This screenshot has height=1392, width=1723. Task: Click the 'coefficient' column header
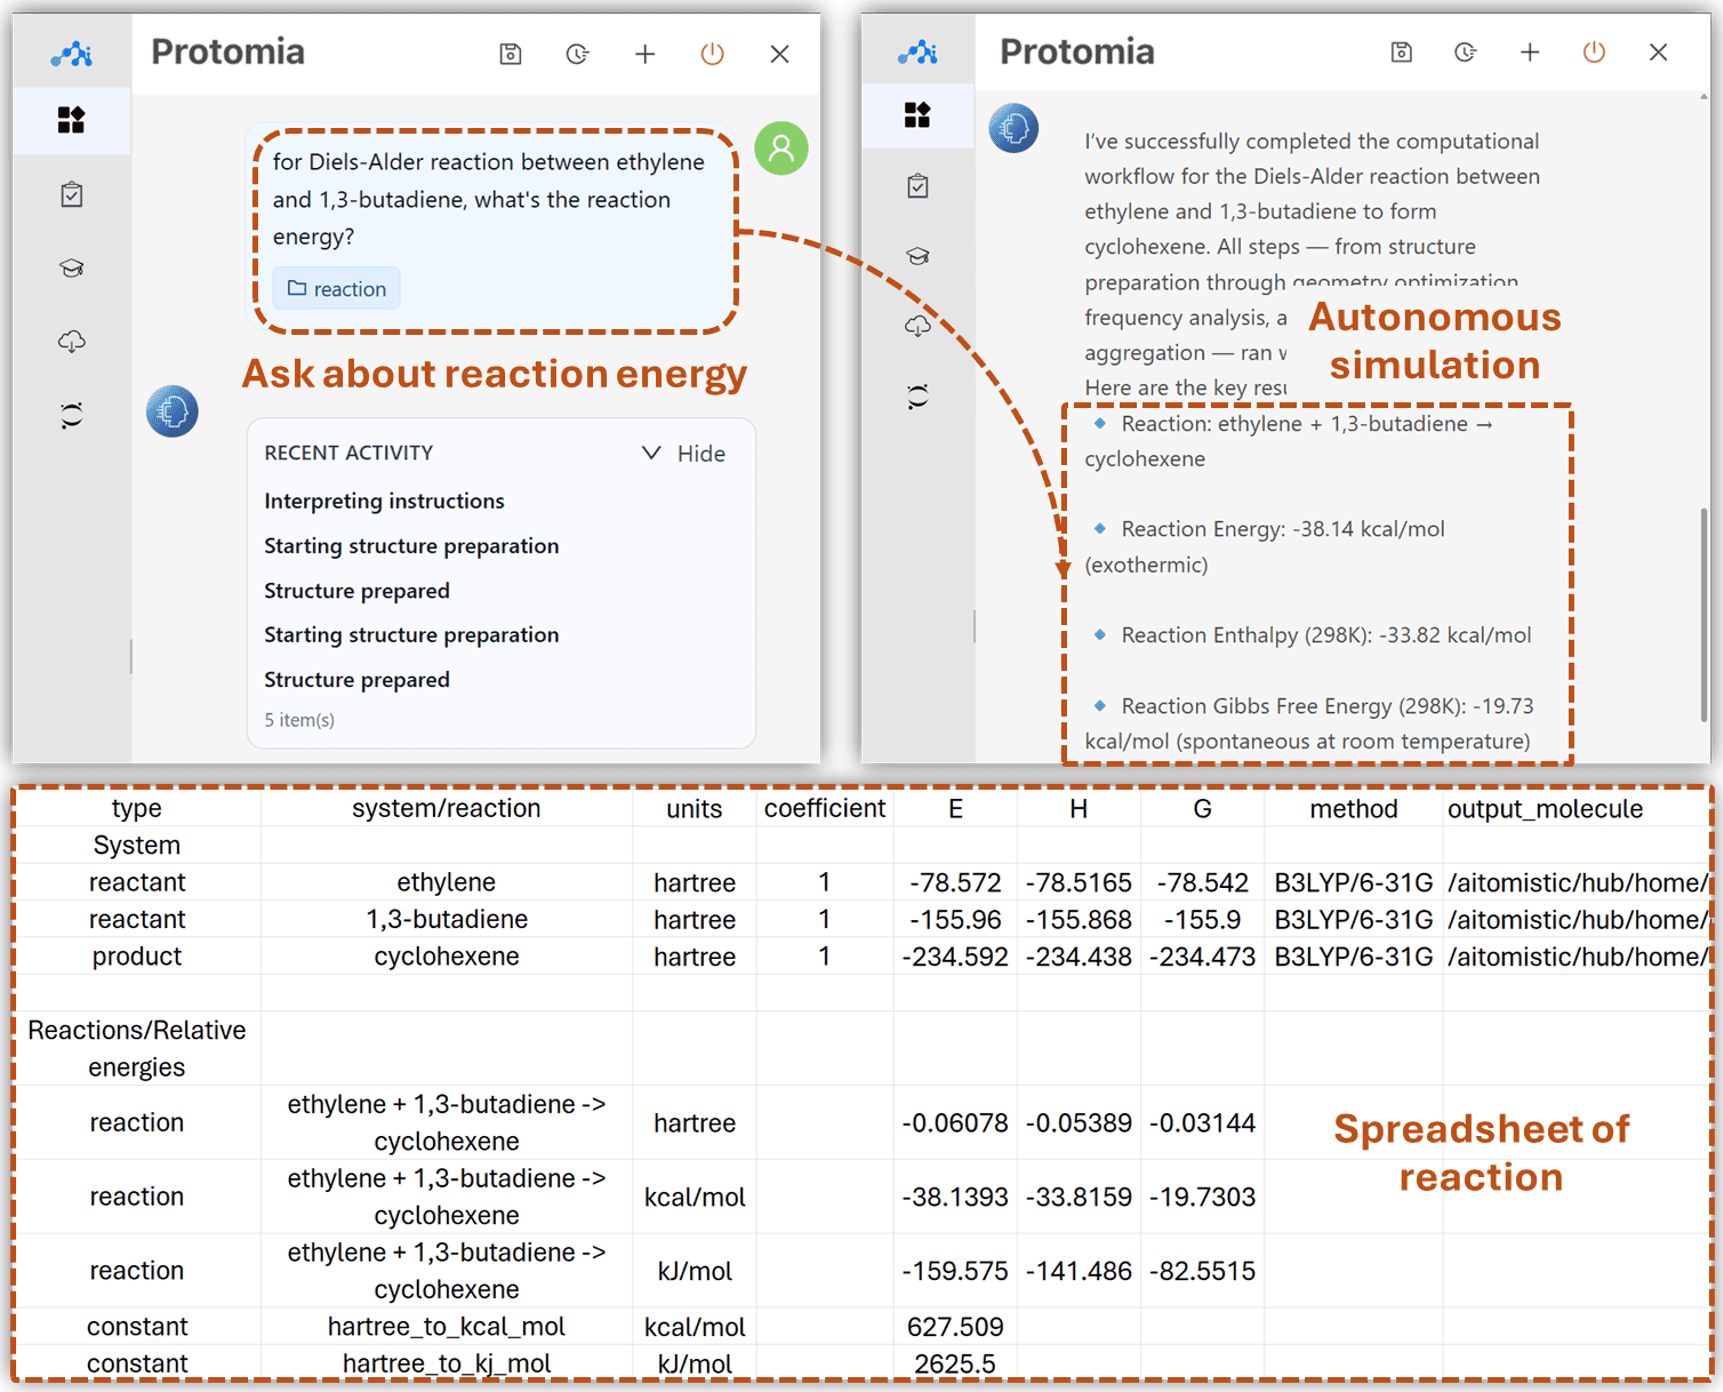coord(825,808)
